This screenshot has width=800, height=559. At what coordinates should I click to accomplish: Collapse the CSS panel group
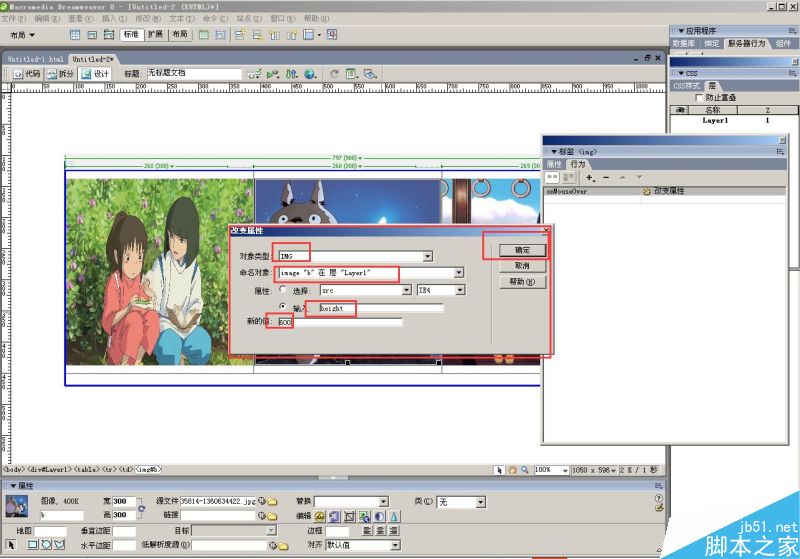[681, 73]
